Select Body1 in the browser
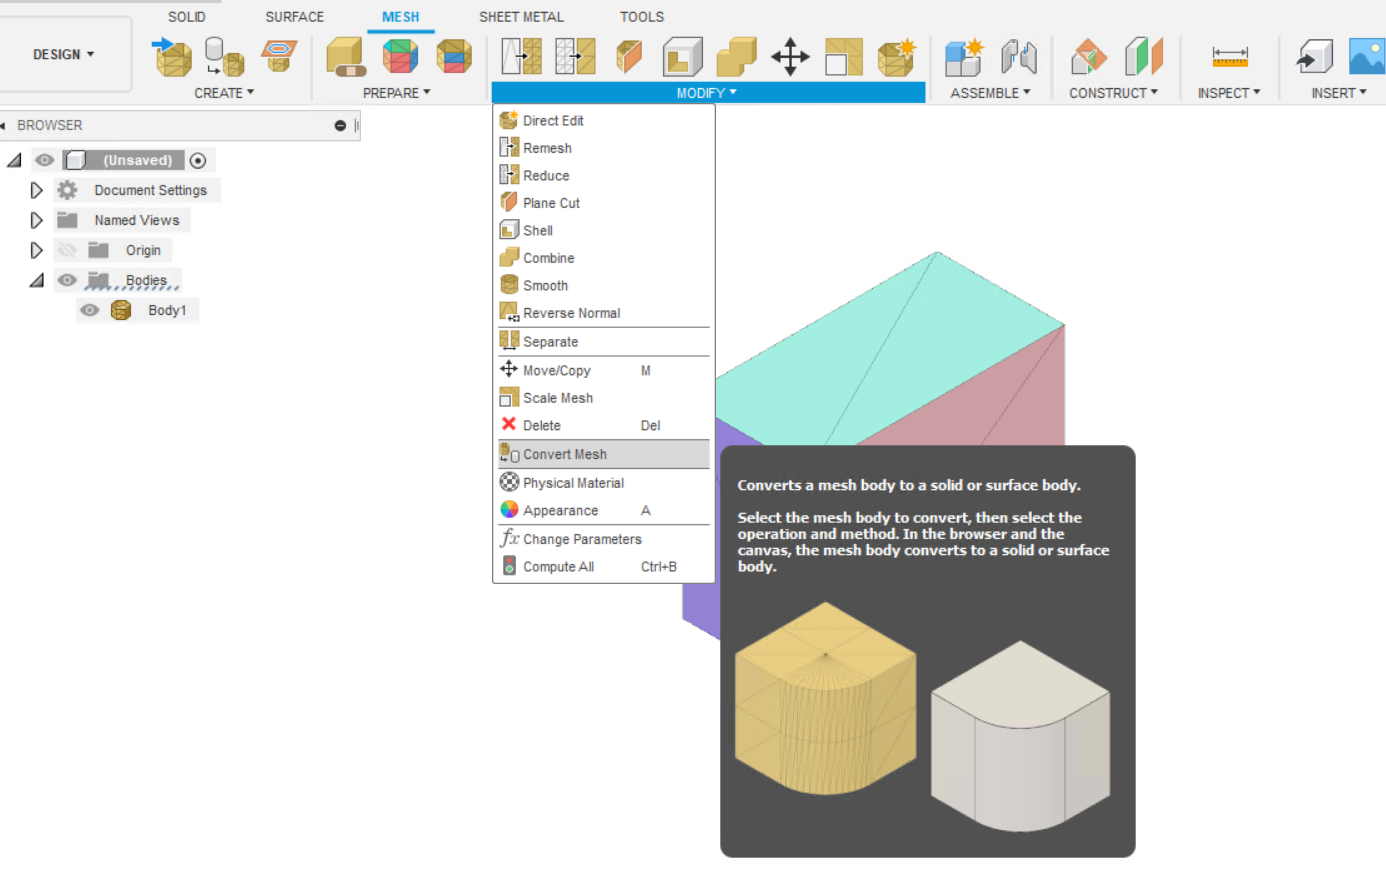This screenshot has height=895, width=1386. click(x=168, y=310)
